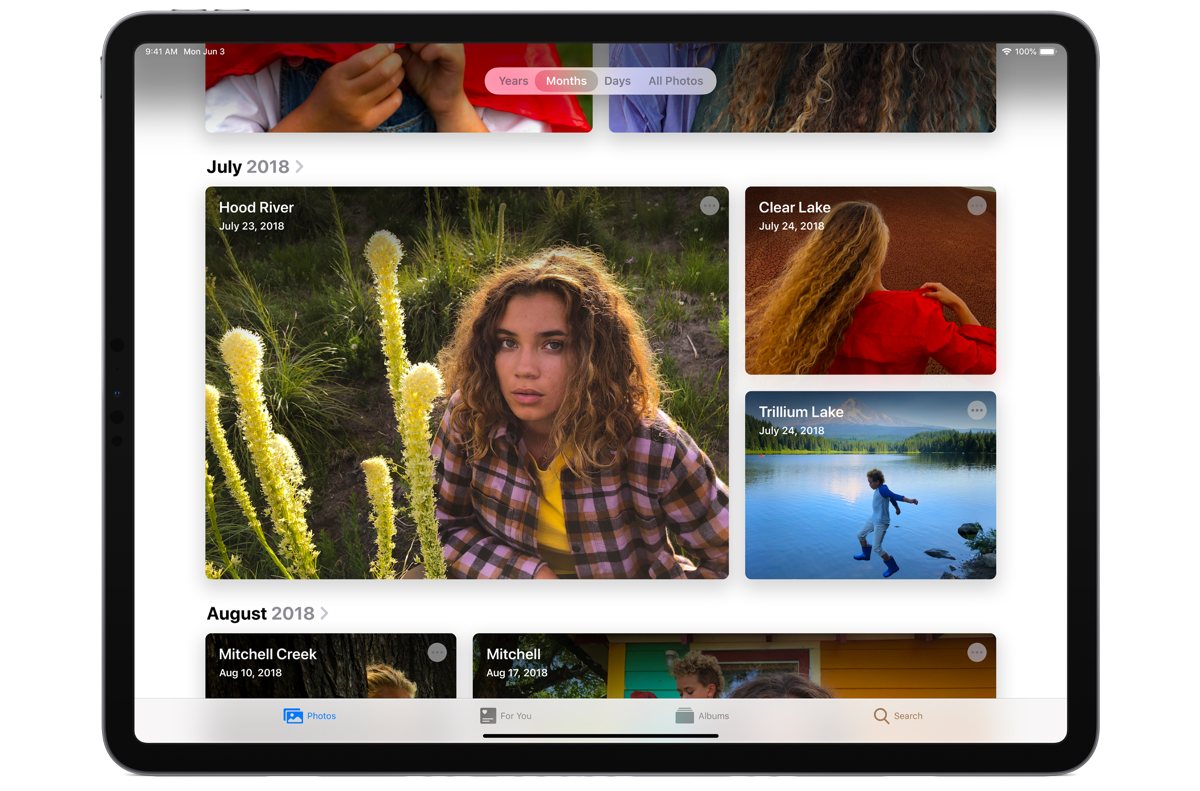Open the Albums tab icon
The image size is (1200, 791).
tap(684, 716)
